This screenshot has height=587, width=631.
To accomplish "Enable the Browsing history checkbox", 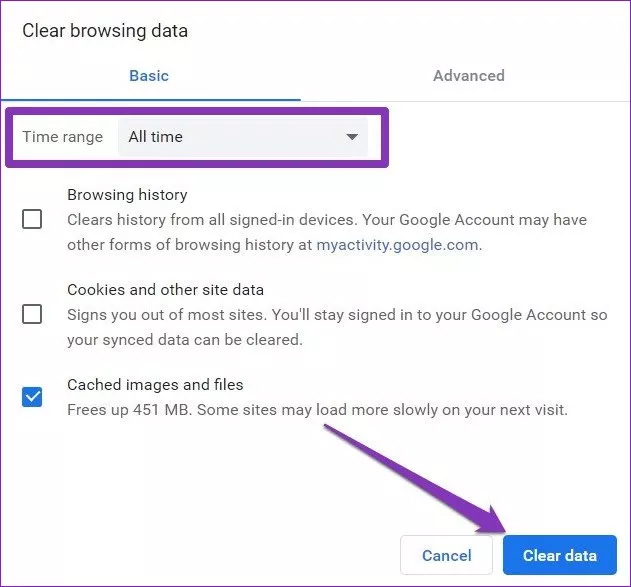I will 32,219.
